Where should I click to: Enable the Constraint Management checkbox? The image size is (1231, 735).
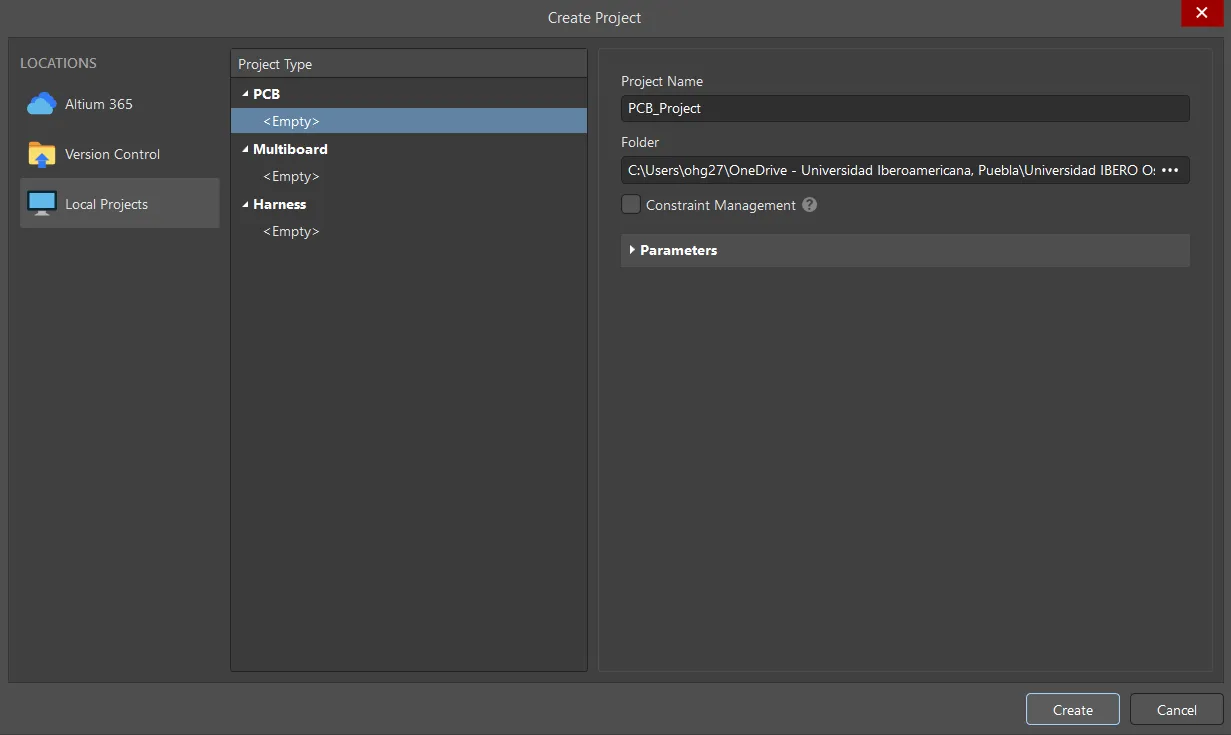coord(631,204)
